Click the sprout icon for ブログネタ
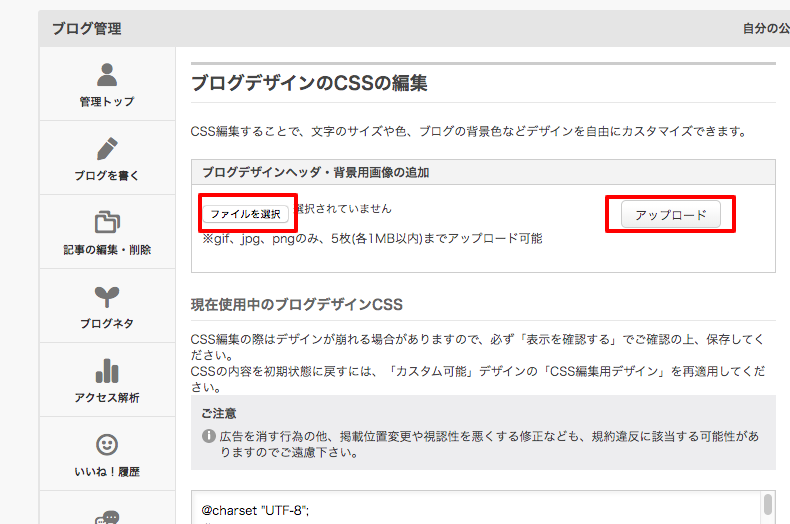 click(107, 296)
